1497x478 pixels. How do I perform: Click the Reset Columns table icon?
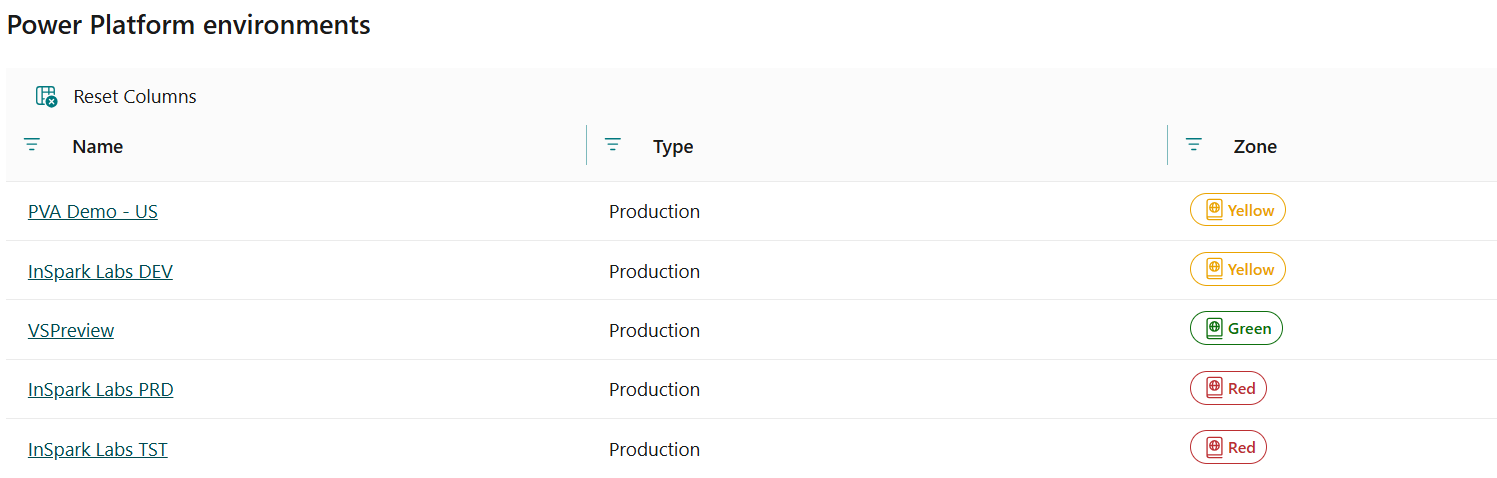(x=46, y=97)
